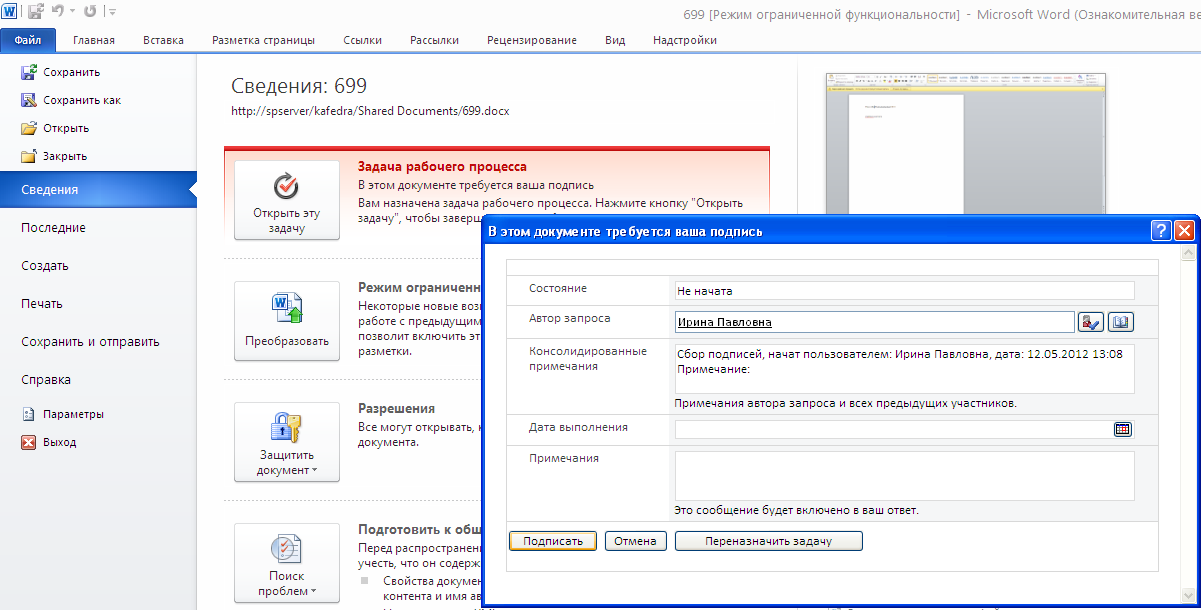This screenshot has width=1201, height=610.
Task: Open the Надстройки ribbon tab
Action: 684,40
